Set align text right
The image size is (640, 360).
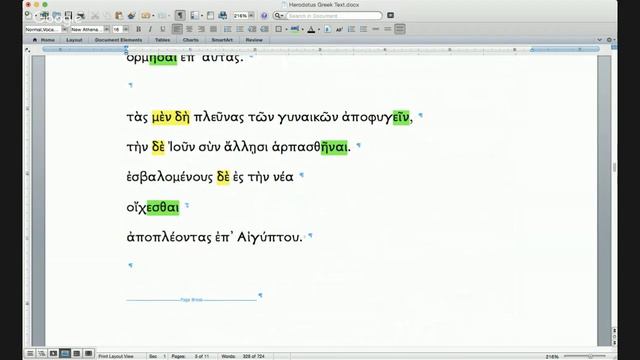tap(201, 29)
